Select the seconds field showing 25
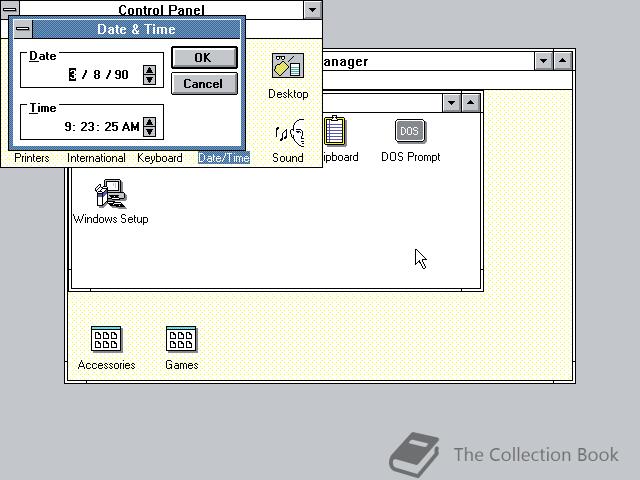 coord(111,127)
